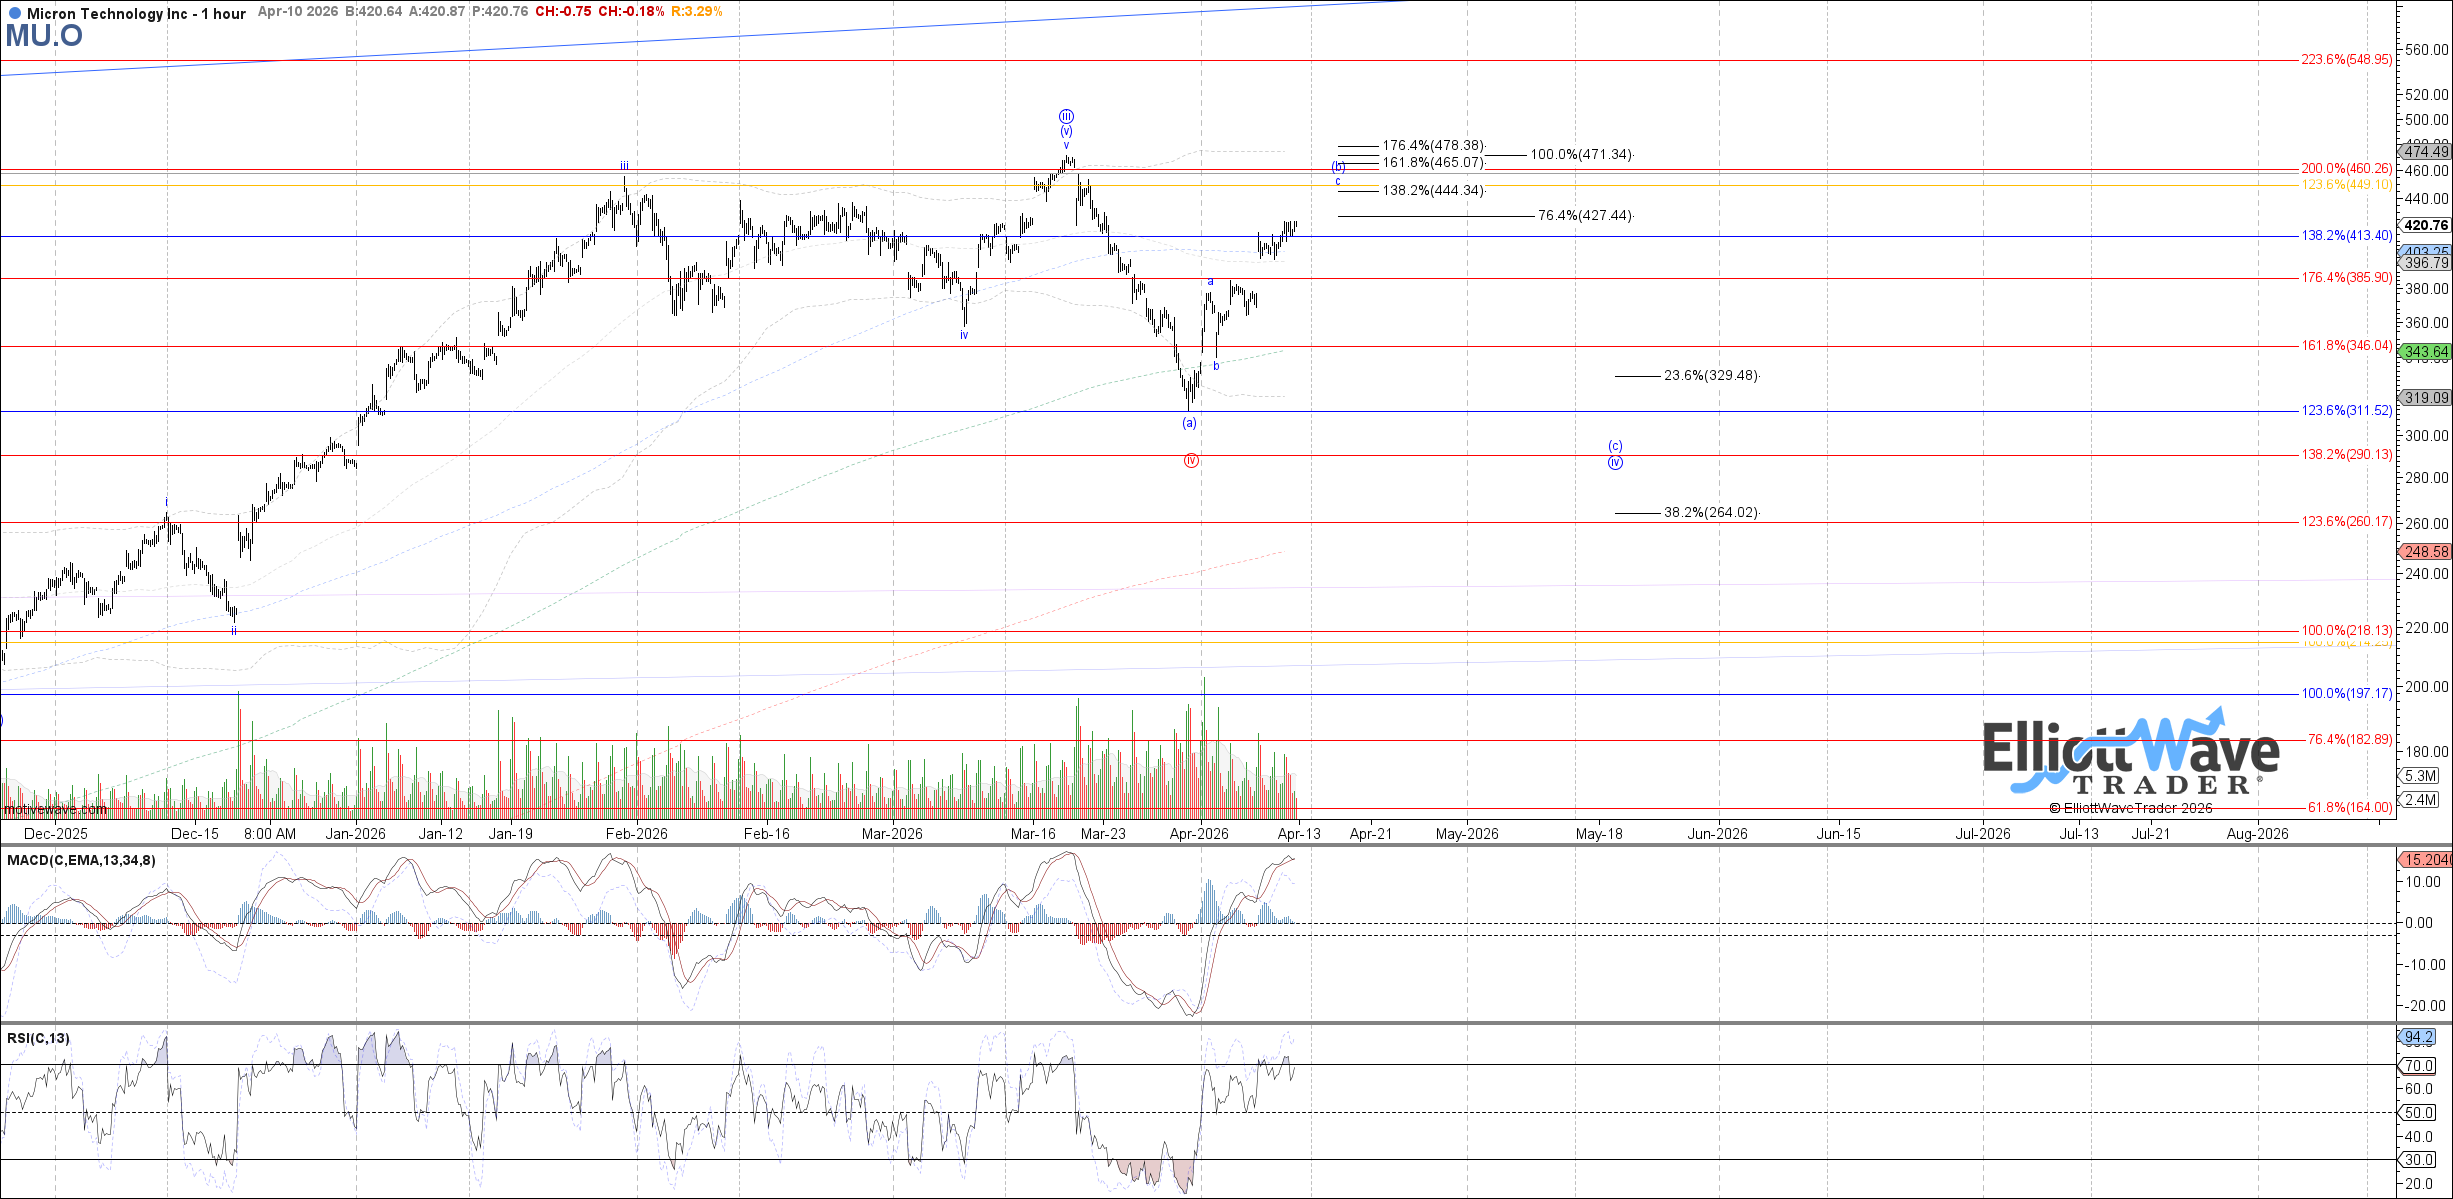Click the 15.204 MACD value tag

tap(2426, 860)
